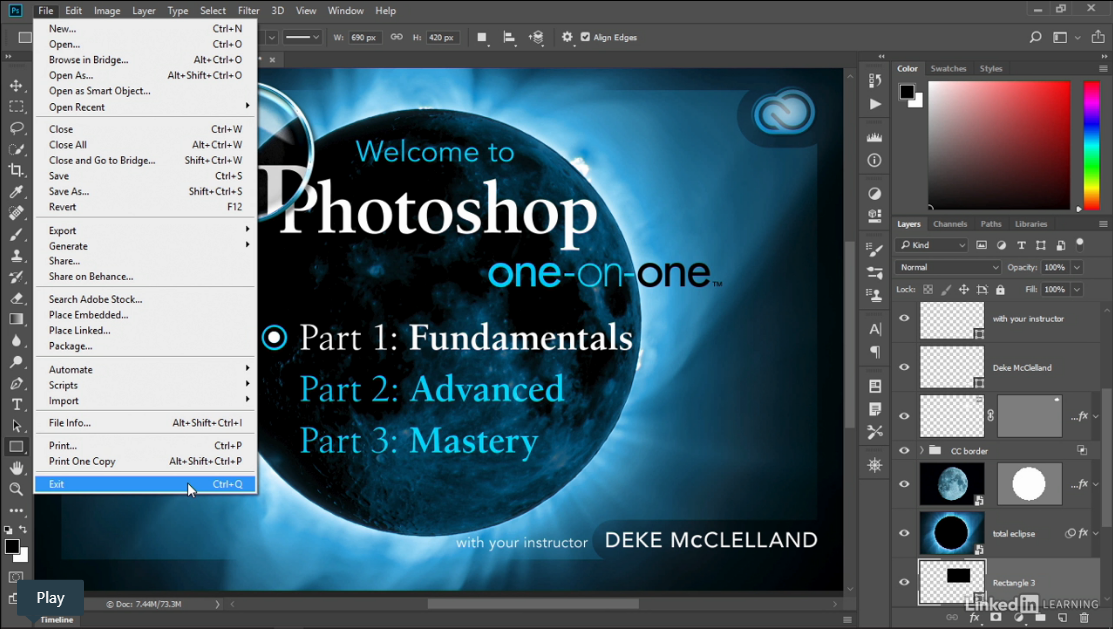Select the Rectangle shape tool
This screenshot has height=629, width=1113.
16,447
